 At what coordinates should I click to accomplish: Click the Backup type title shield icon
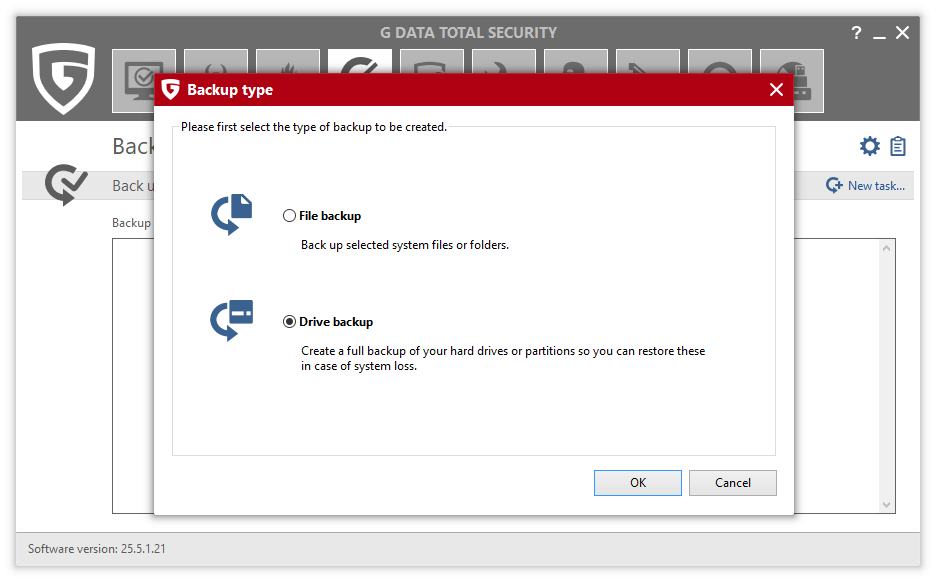tap(171, 90)
